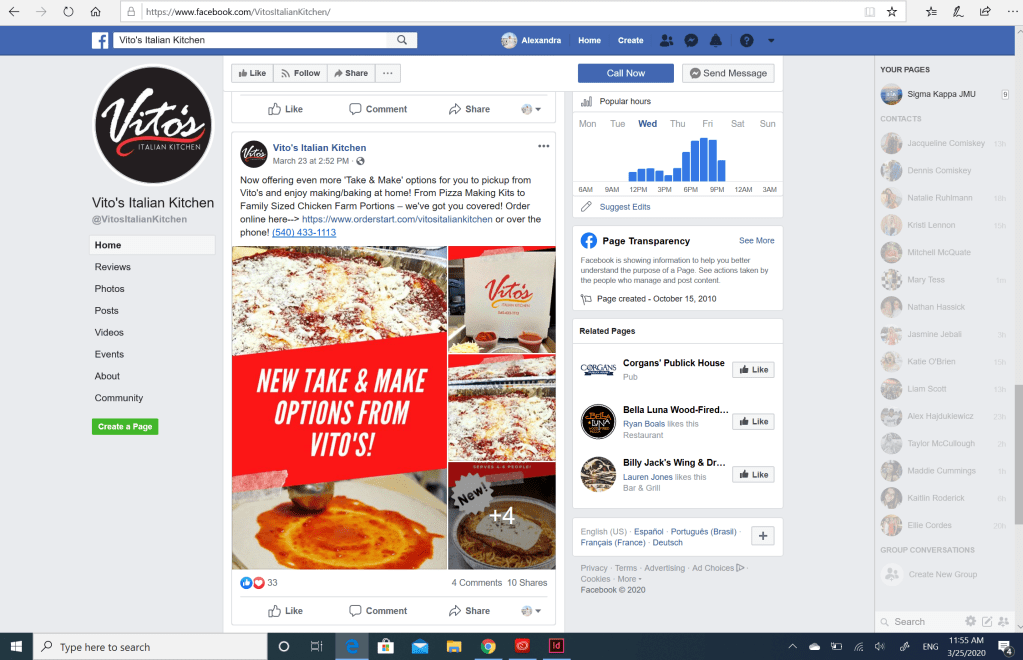Open Sigma Kappa JMU page
1023x660 pixels.
click(941, 94)
